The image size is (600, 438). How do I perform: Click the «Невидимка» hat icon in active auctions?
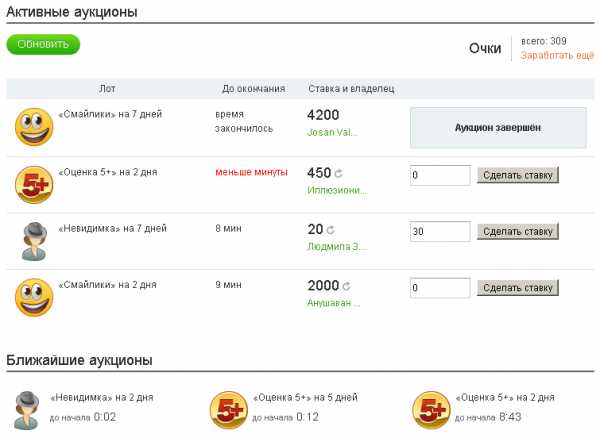pyautogui.click(x=34, y=239)
